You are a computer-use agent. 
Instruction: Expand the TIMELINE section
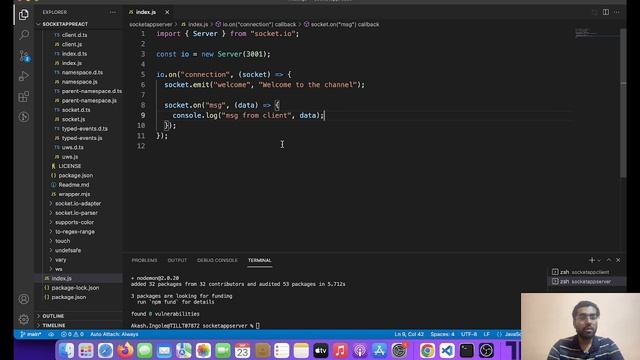click(x=54, y=325)
